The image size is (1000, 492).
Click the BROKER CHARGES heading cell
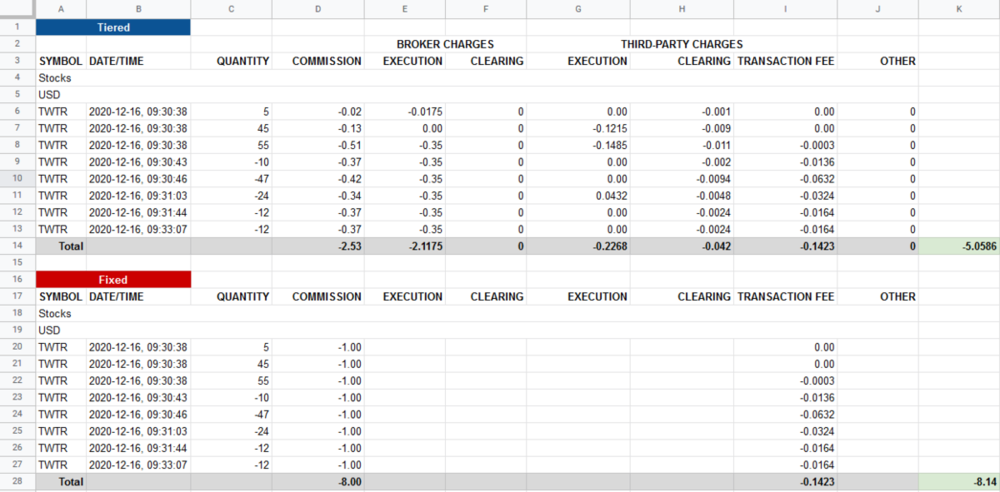[x=445, y=44]
